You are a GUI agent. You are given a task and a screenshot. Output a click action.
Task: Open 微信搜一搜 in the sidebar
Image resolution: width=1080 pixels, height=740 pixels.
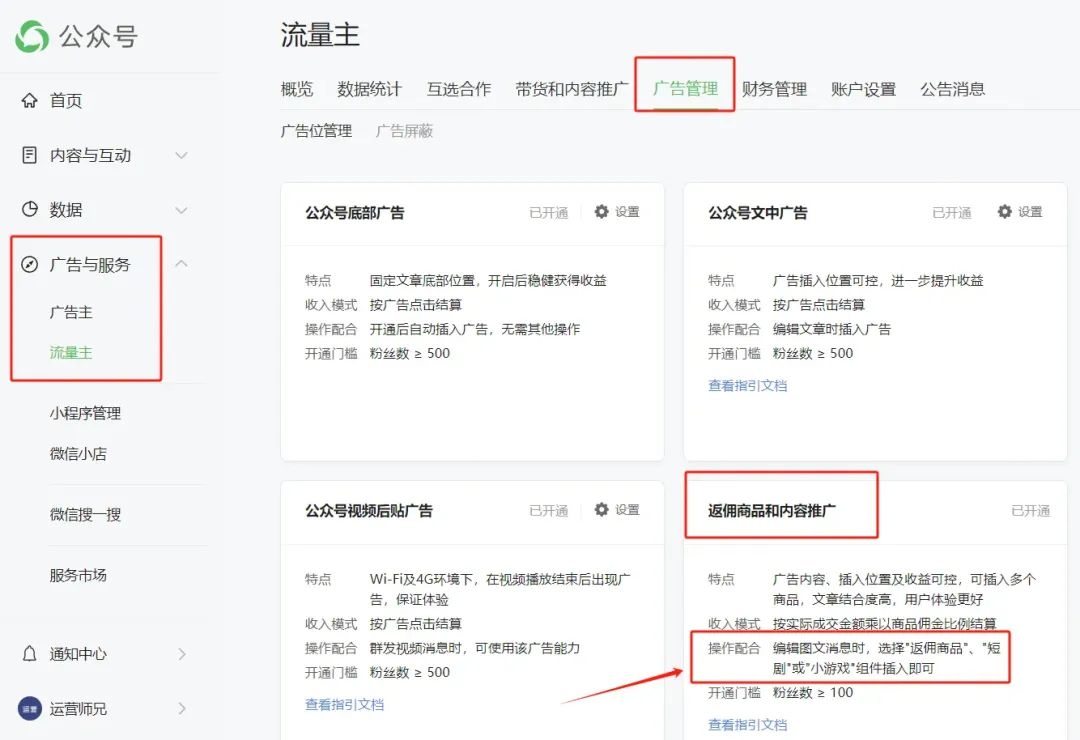tap(85, 514)
